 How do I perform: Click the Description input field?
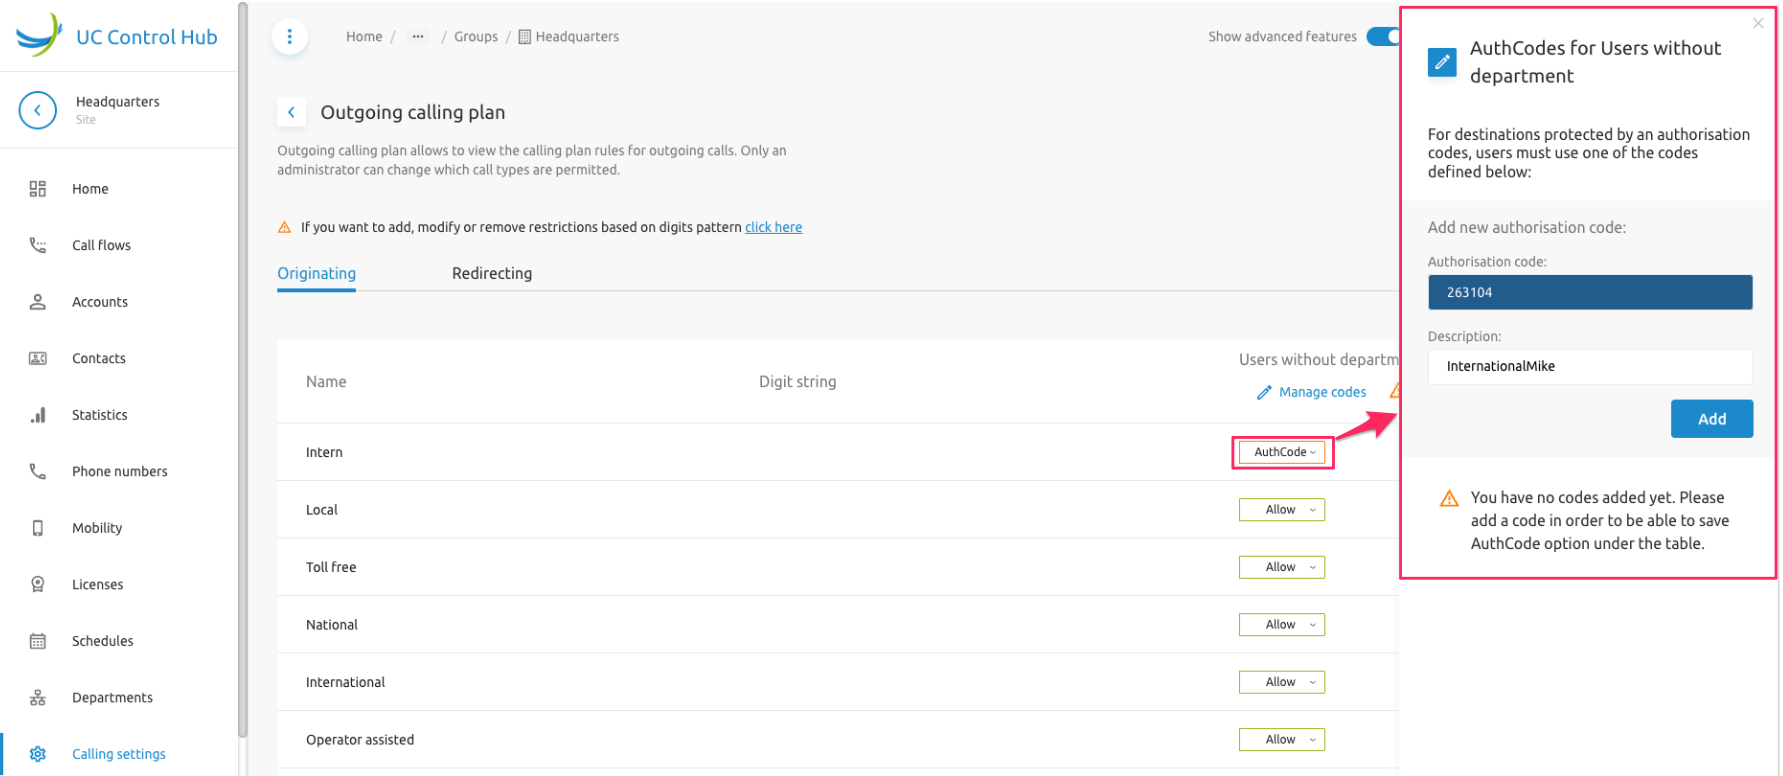click(1589, 367)
